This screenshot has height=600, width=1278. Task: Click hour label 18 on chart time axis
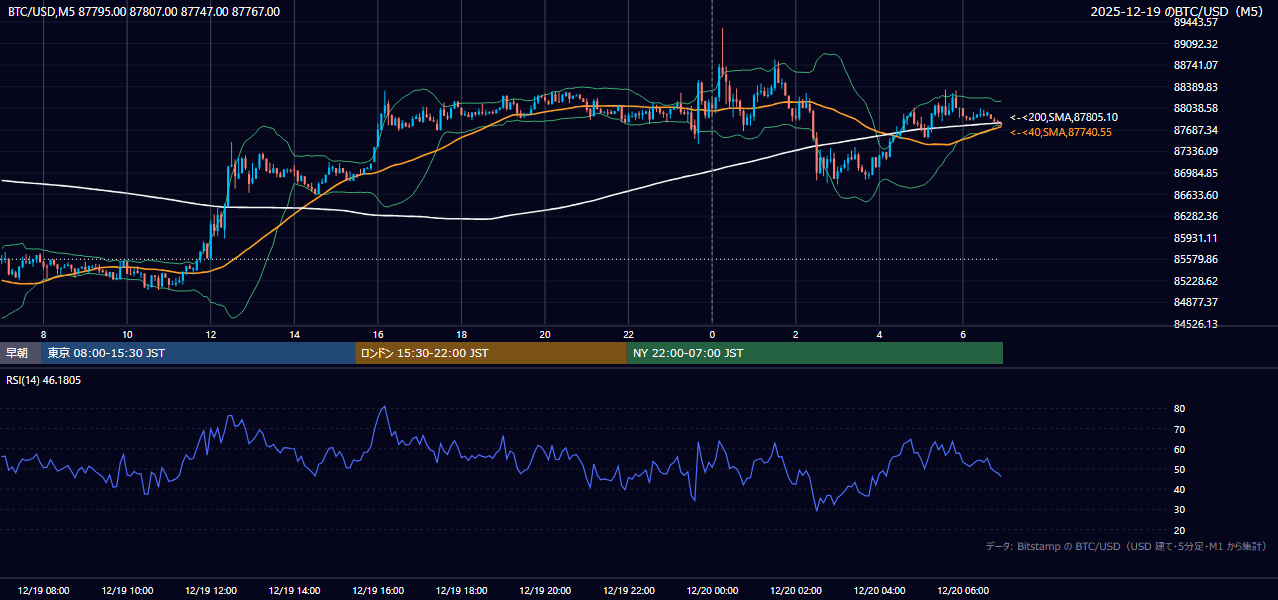461,334
